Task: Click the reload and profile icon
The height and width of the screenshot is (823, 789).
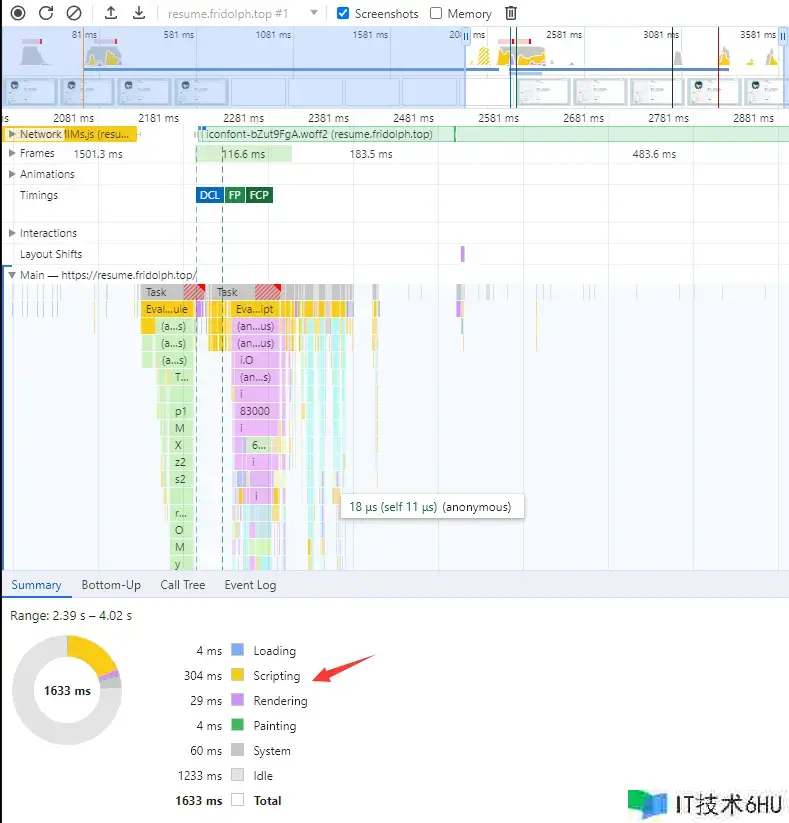Action: [46, 13]
